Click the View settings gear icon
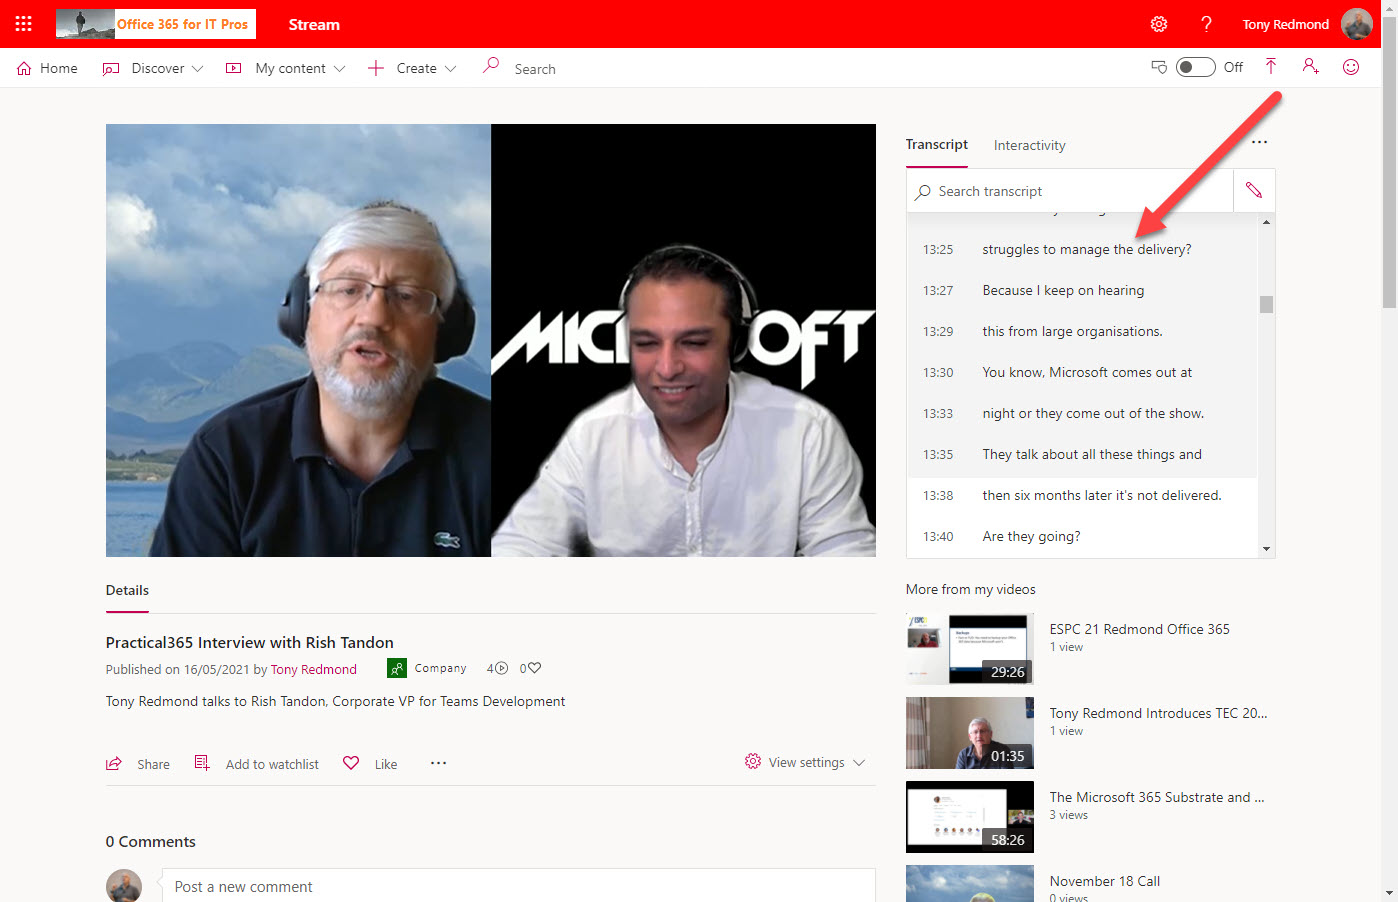This screenshot has height=902, width=1398. coord(753,762)
